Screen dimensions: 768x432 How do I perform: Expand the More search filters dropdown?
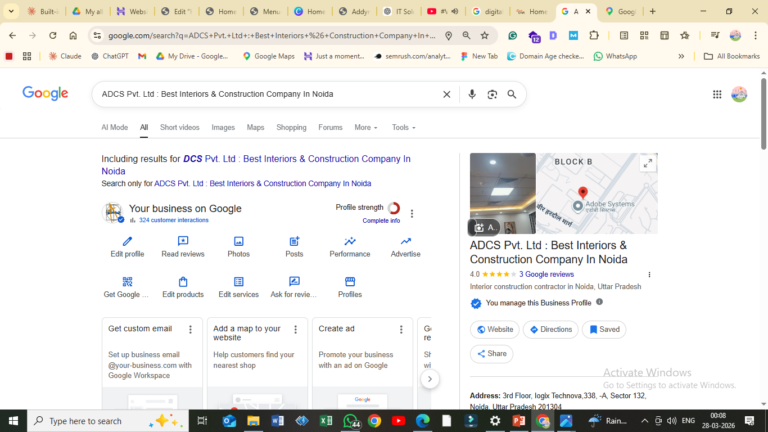click(x=365, y=128)
